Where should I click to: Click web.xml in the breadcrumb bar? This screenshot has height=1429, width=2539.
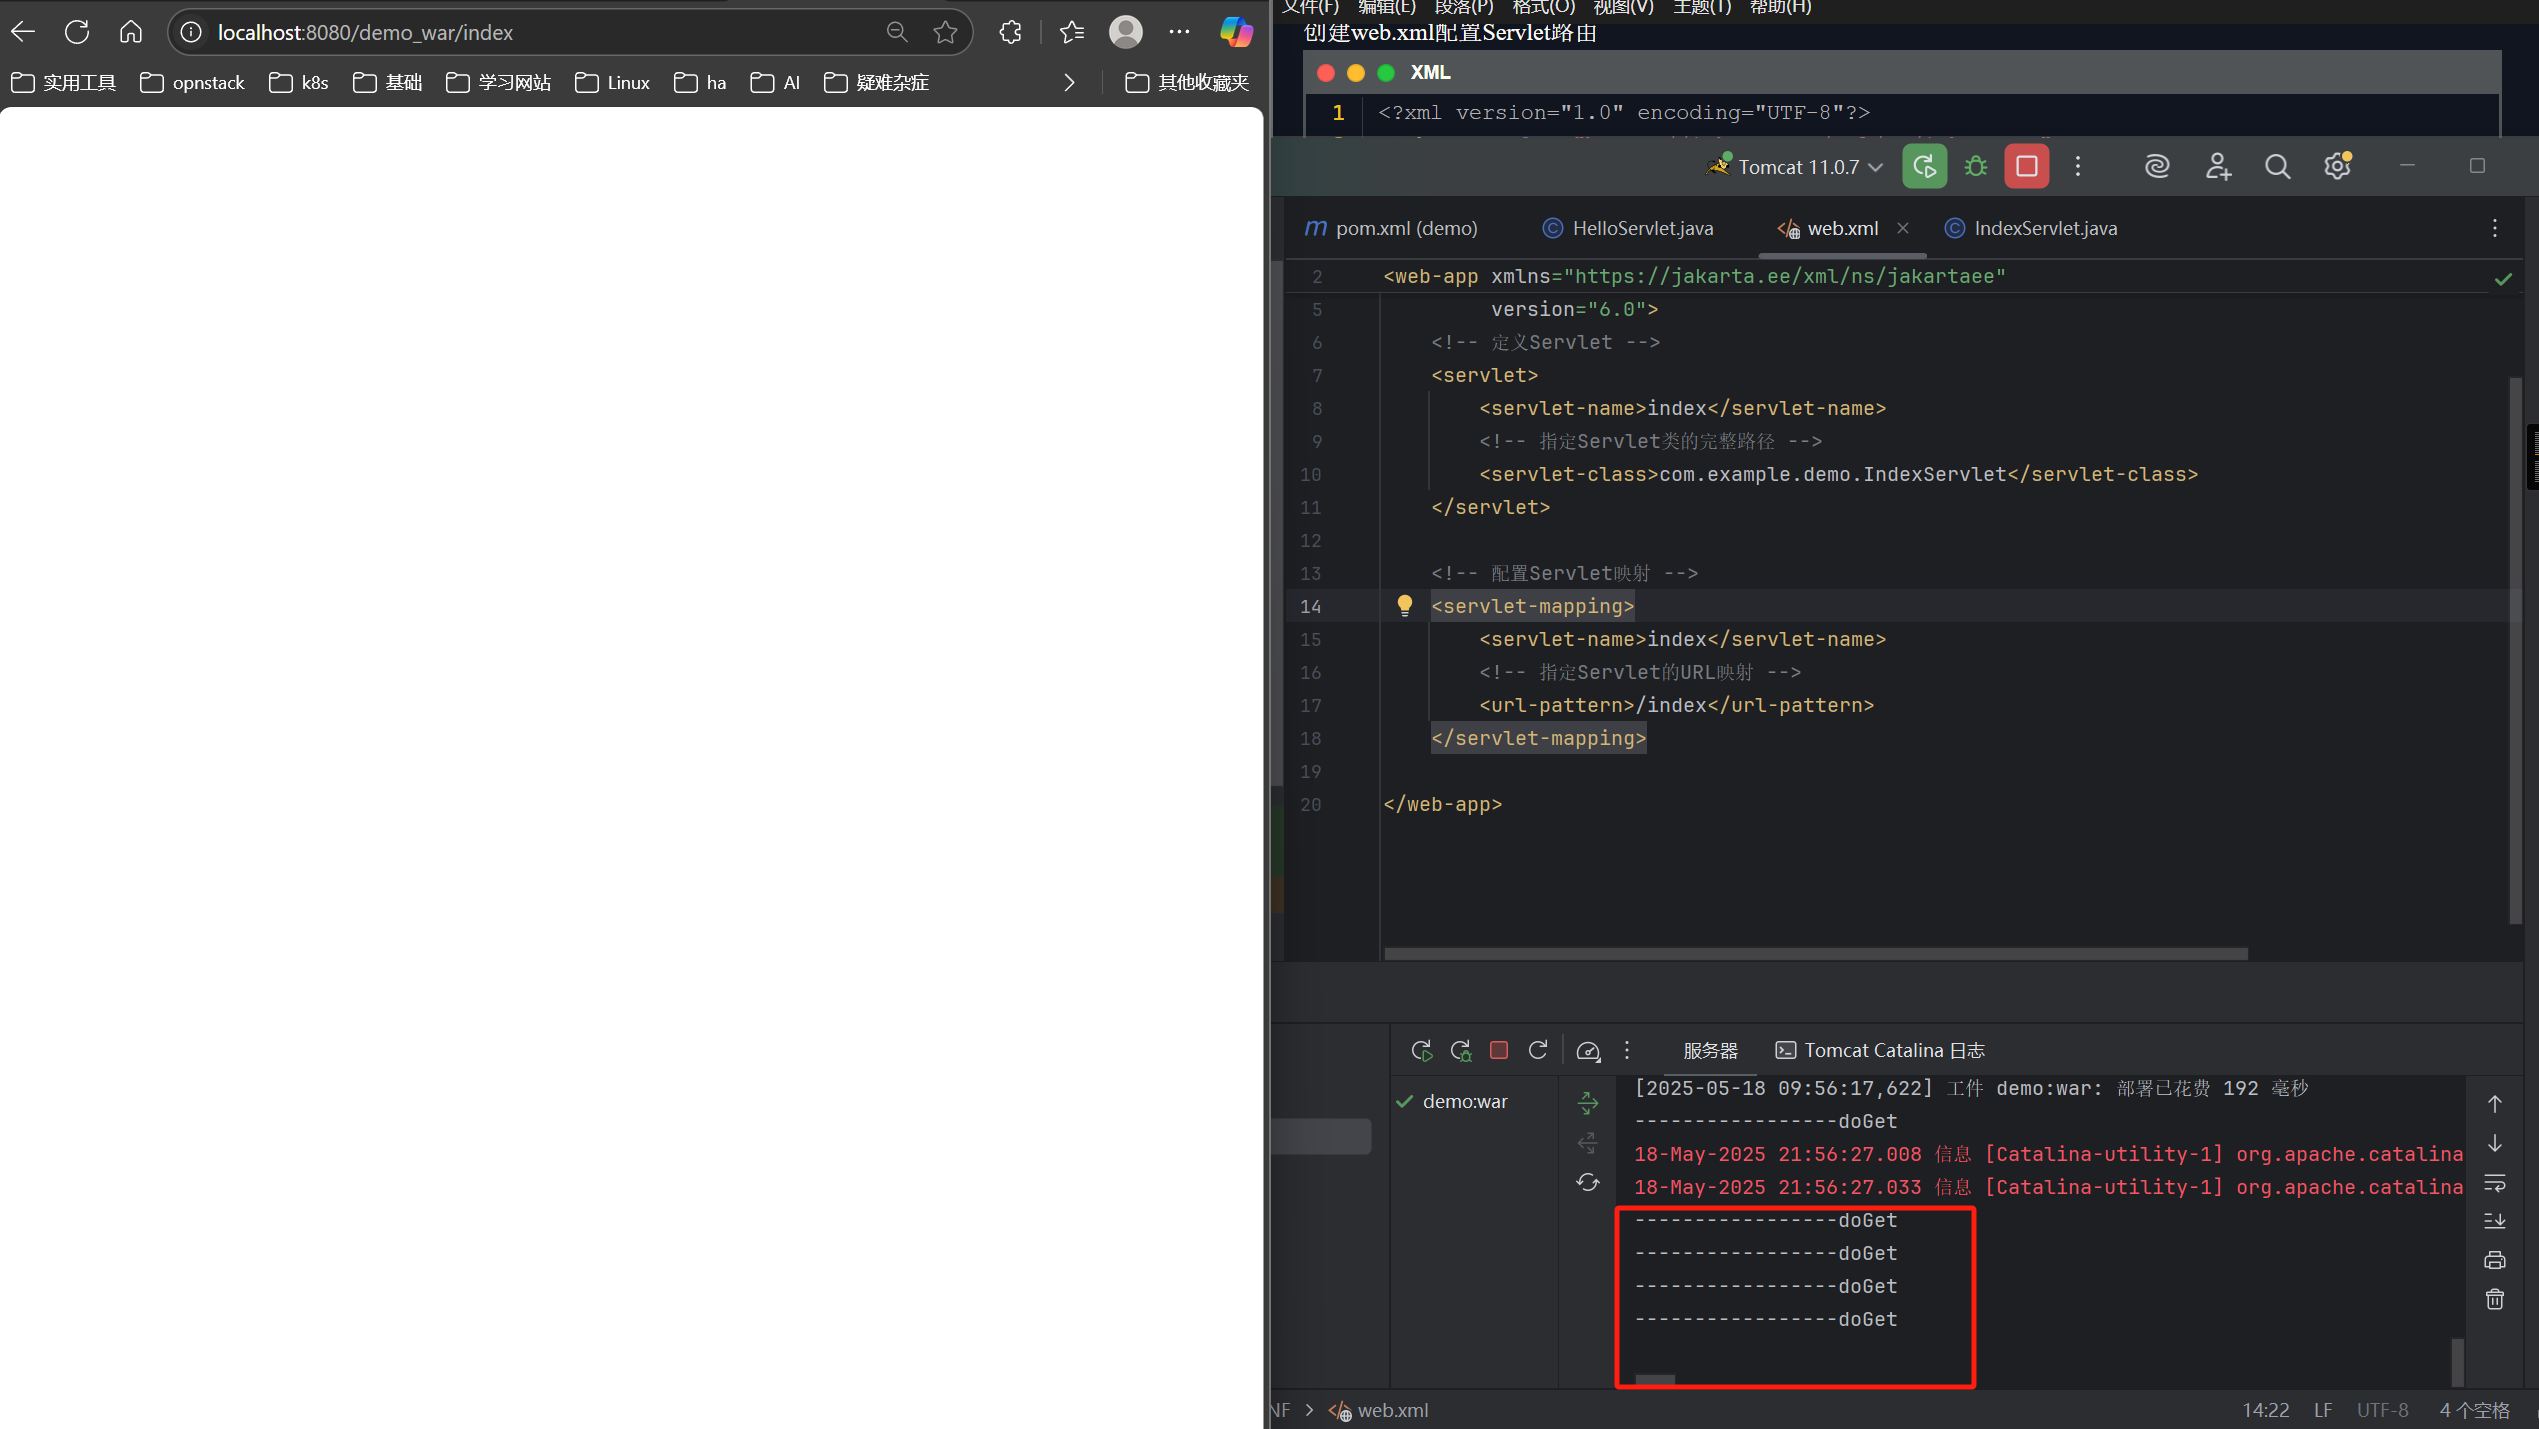coord(1379,1410)
